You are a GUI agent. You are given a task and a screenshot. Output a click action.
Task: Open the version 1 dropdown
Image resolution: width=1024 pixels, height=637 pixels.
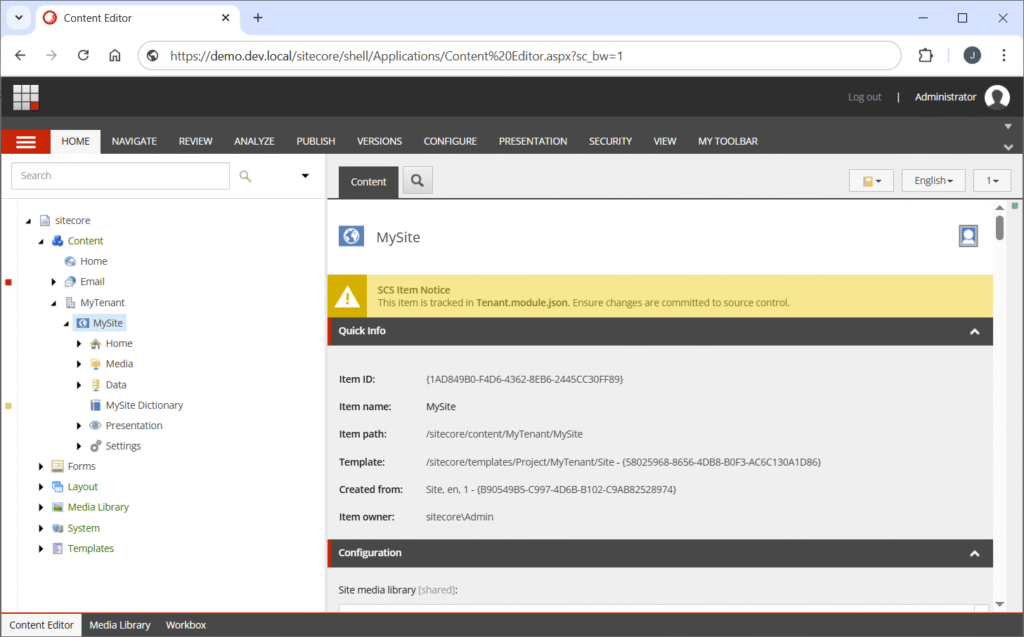[x=992, y=180]
